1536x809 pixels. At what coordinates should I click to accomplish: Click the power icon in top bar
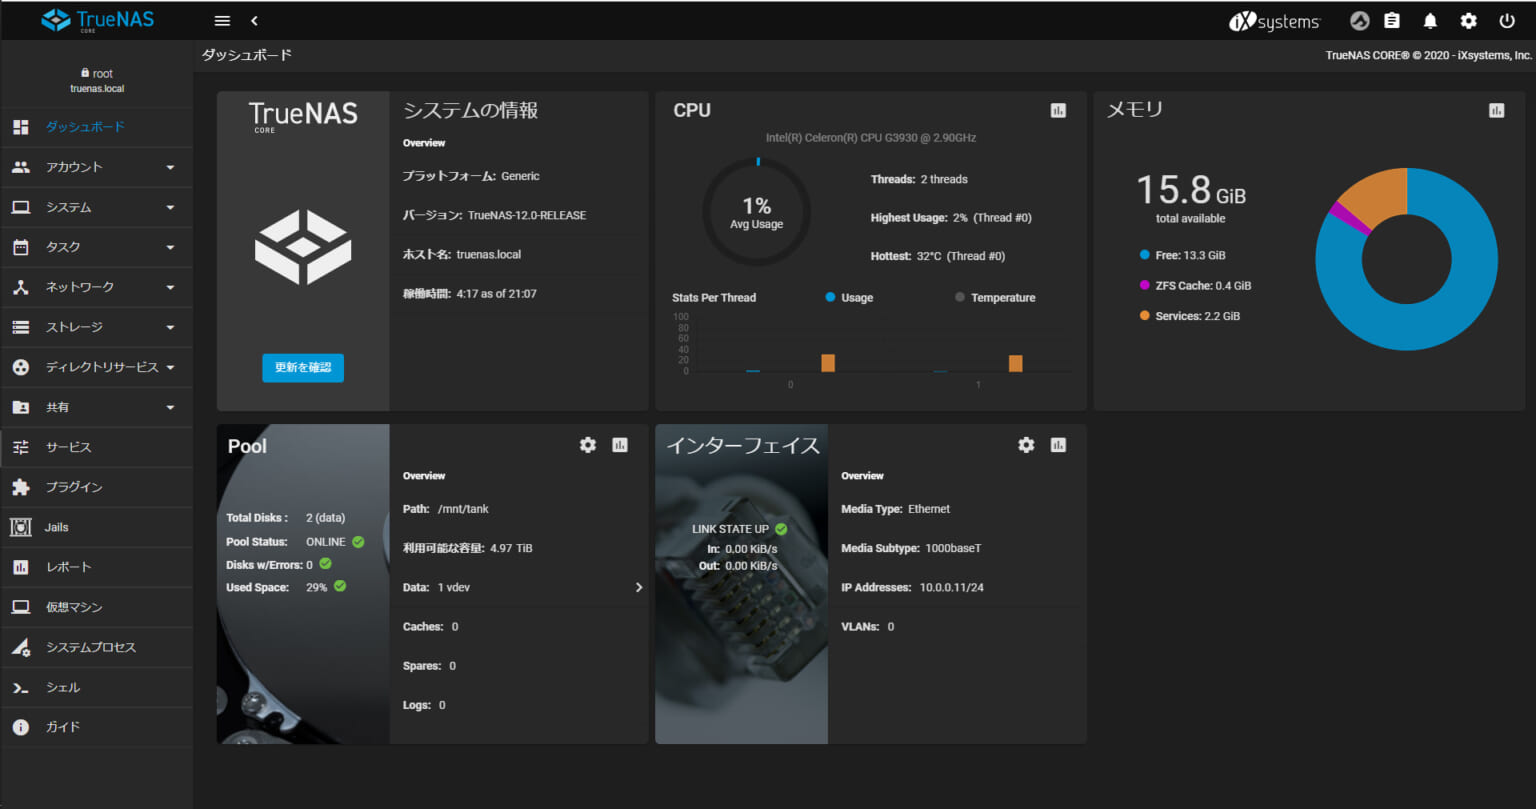pyautogui.click(x=1507, y=21)
